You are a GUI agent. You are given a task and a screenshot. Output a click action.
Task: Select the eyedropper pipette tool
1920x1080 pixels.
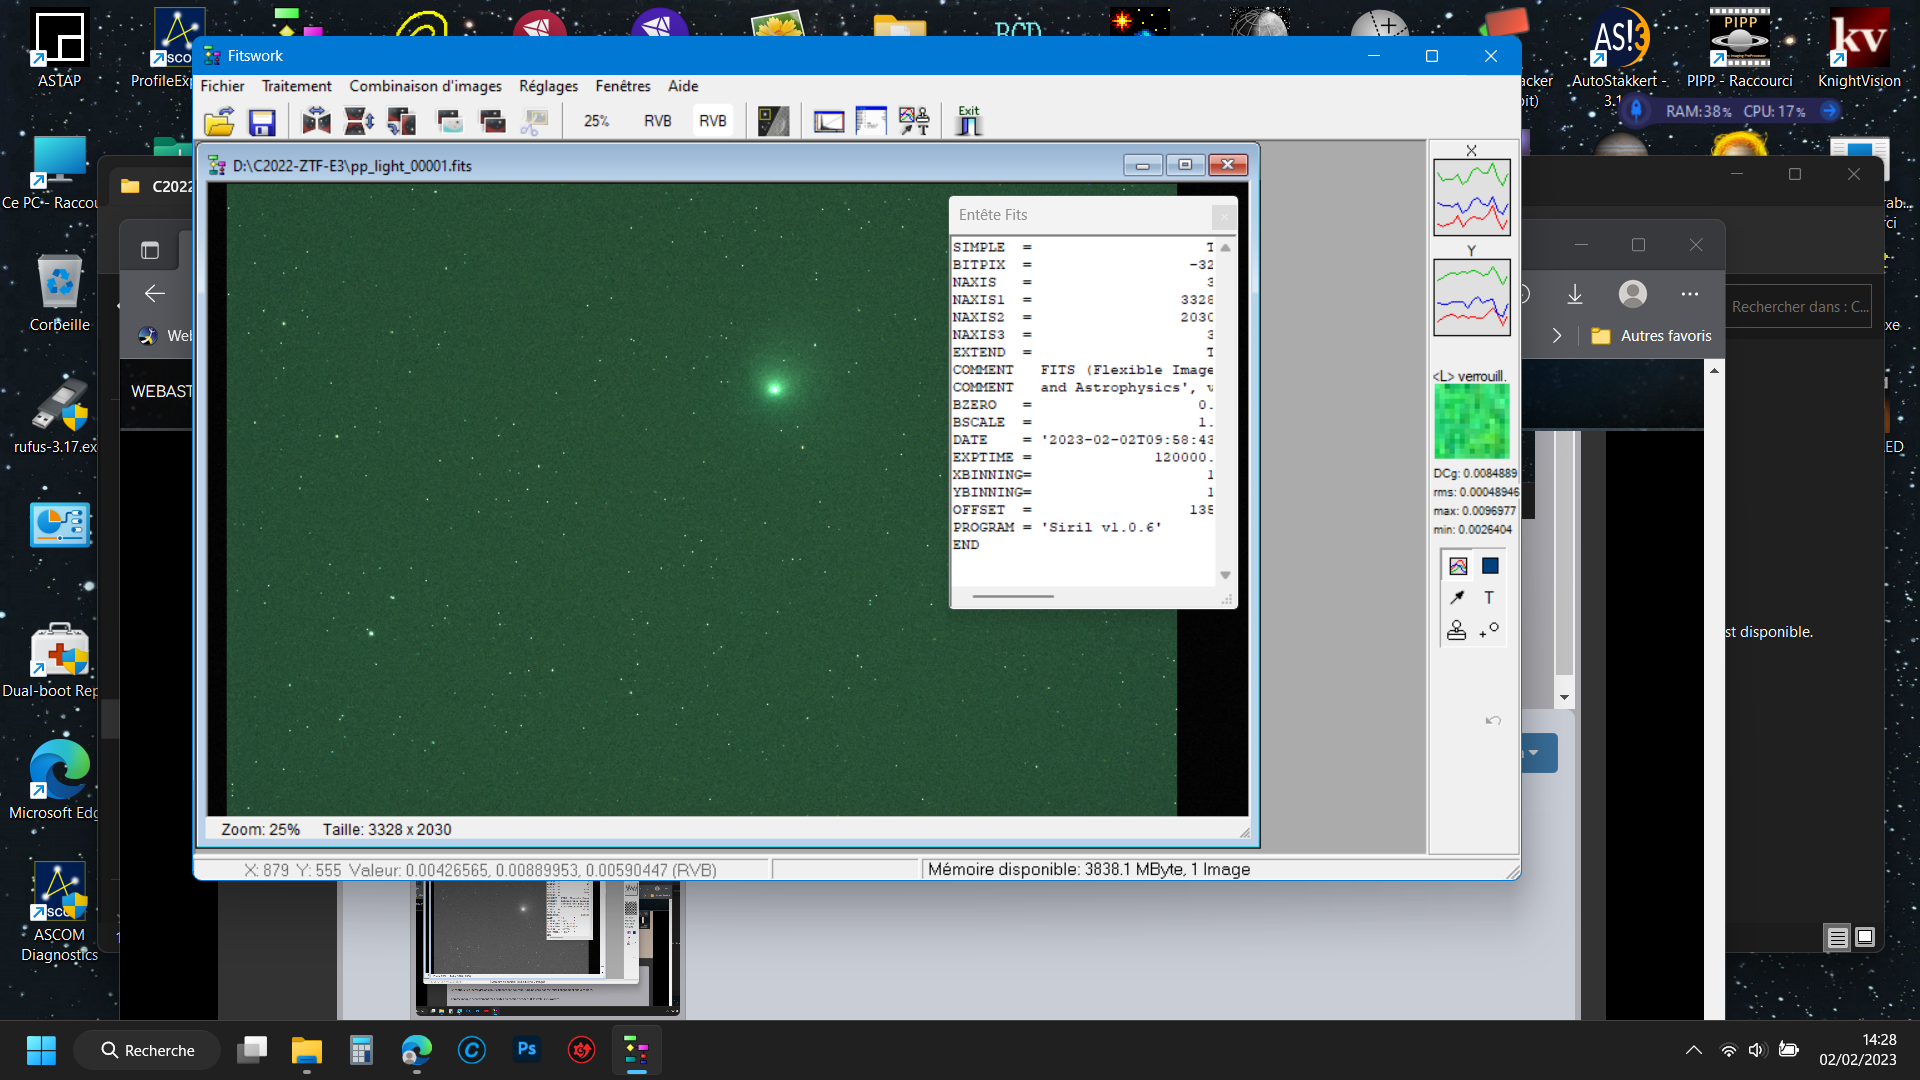coord(1457,598)
